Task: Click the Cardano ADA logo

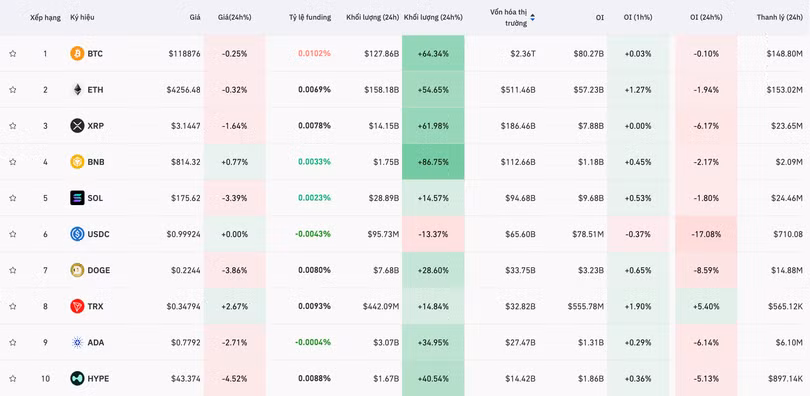Action: [x=77, y=342]
